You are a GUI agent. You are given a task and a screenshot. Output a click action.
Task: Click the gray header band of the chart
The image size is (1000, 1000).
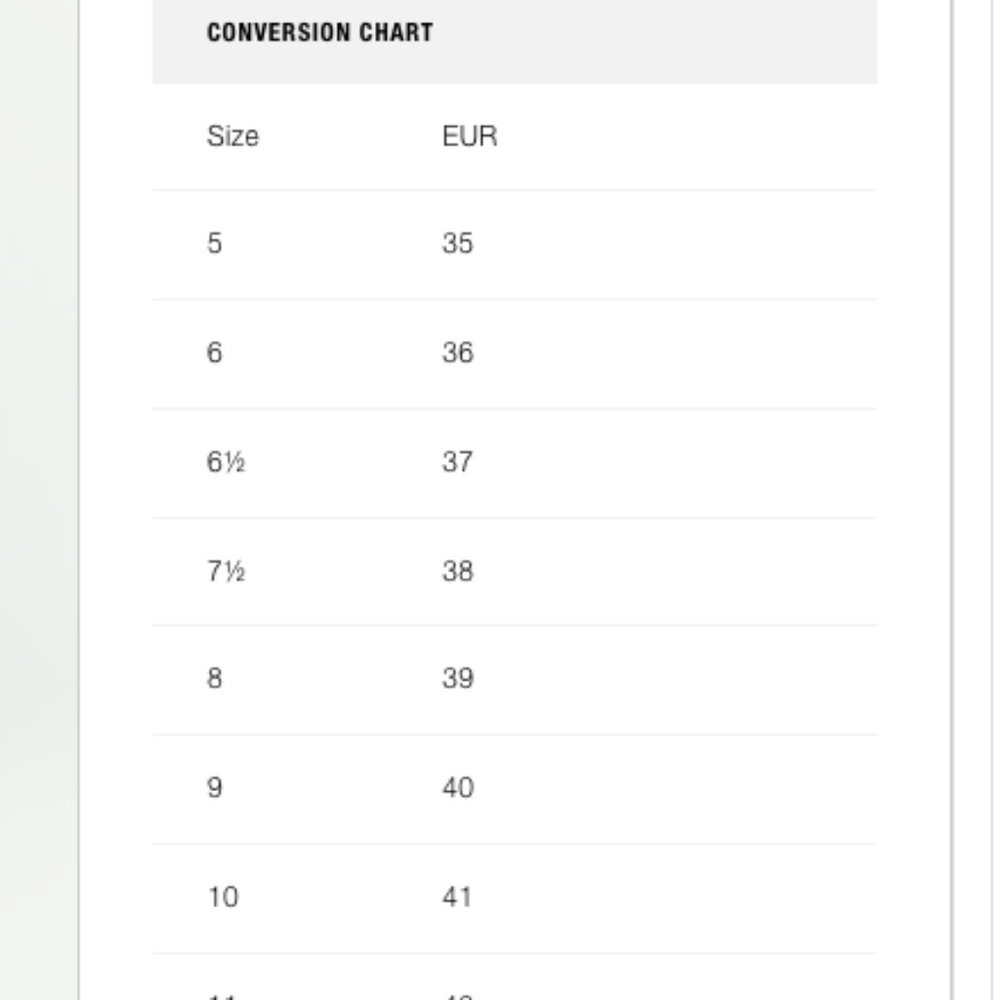[515, 41]
